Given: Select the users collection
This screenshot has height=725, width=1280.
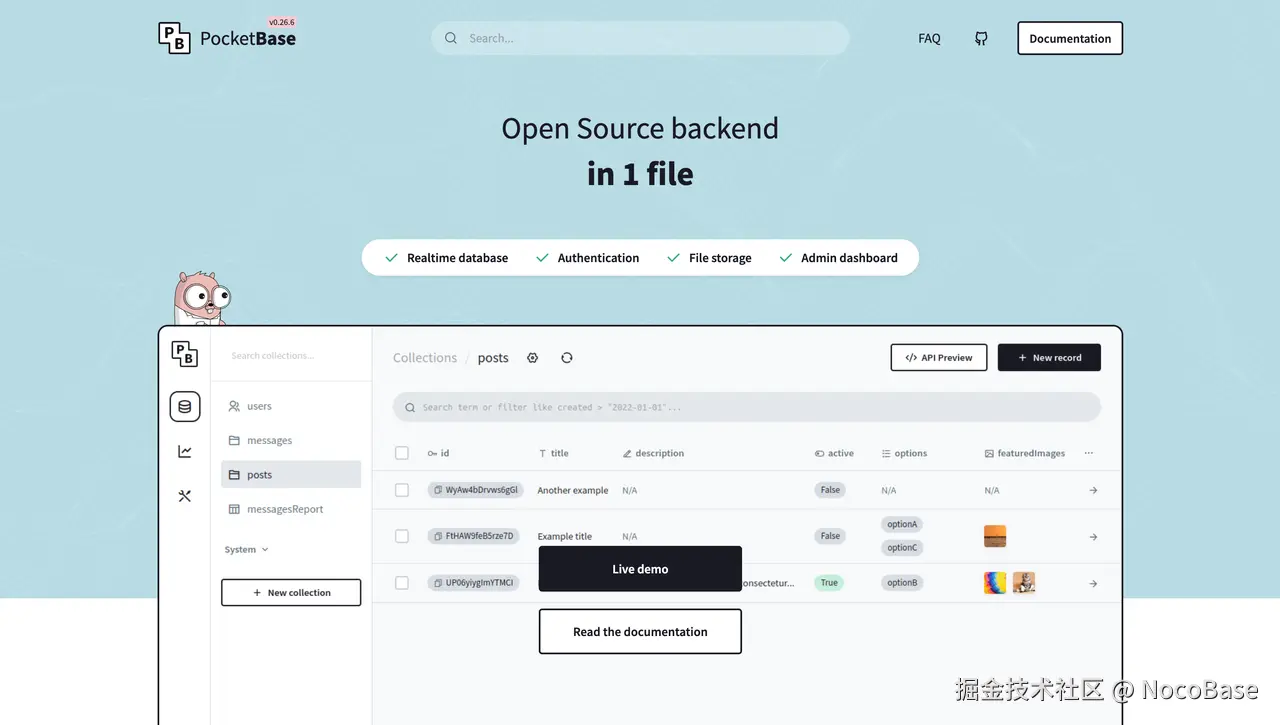Looking at the screenshot, I should tap(291, 406).
